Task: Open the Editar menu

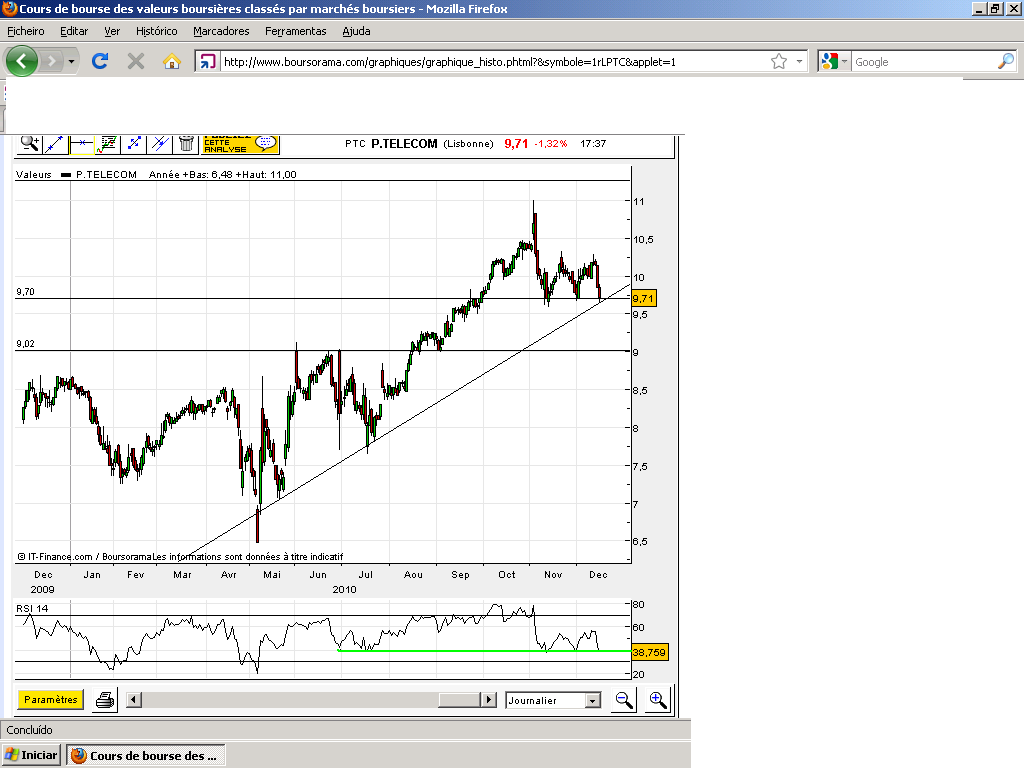Action: [x=74, y=31]
